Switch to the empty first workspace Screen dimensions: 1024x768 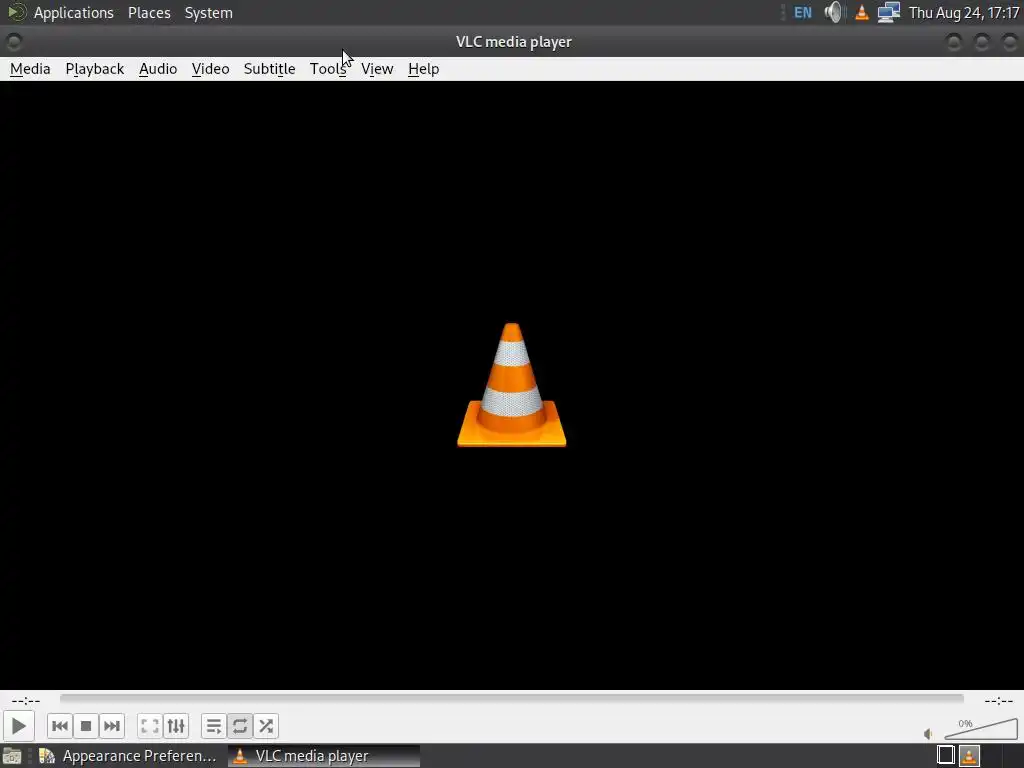(x=946, y=755)
